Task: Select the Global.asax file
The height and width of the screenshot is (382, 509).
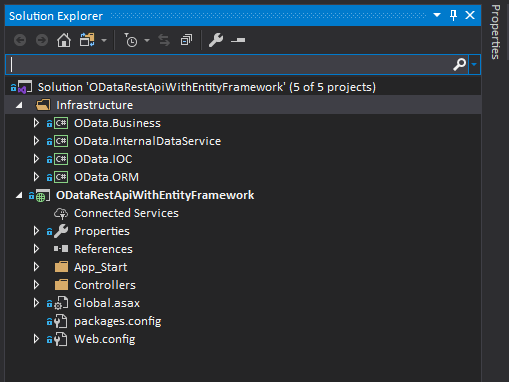Action: coord(107,303)
